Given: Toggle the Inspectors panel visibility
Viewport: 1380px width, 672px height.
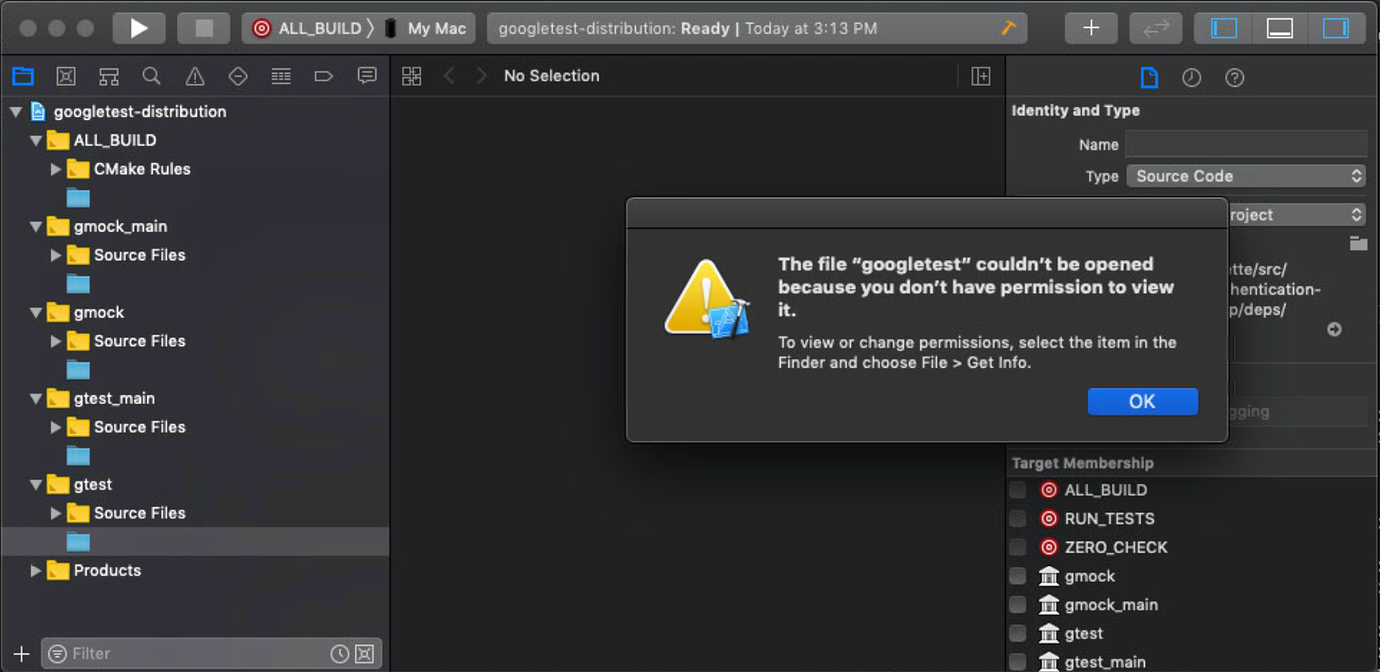Looking at the screenshot, I should click(1337, 28).
